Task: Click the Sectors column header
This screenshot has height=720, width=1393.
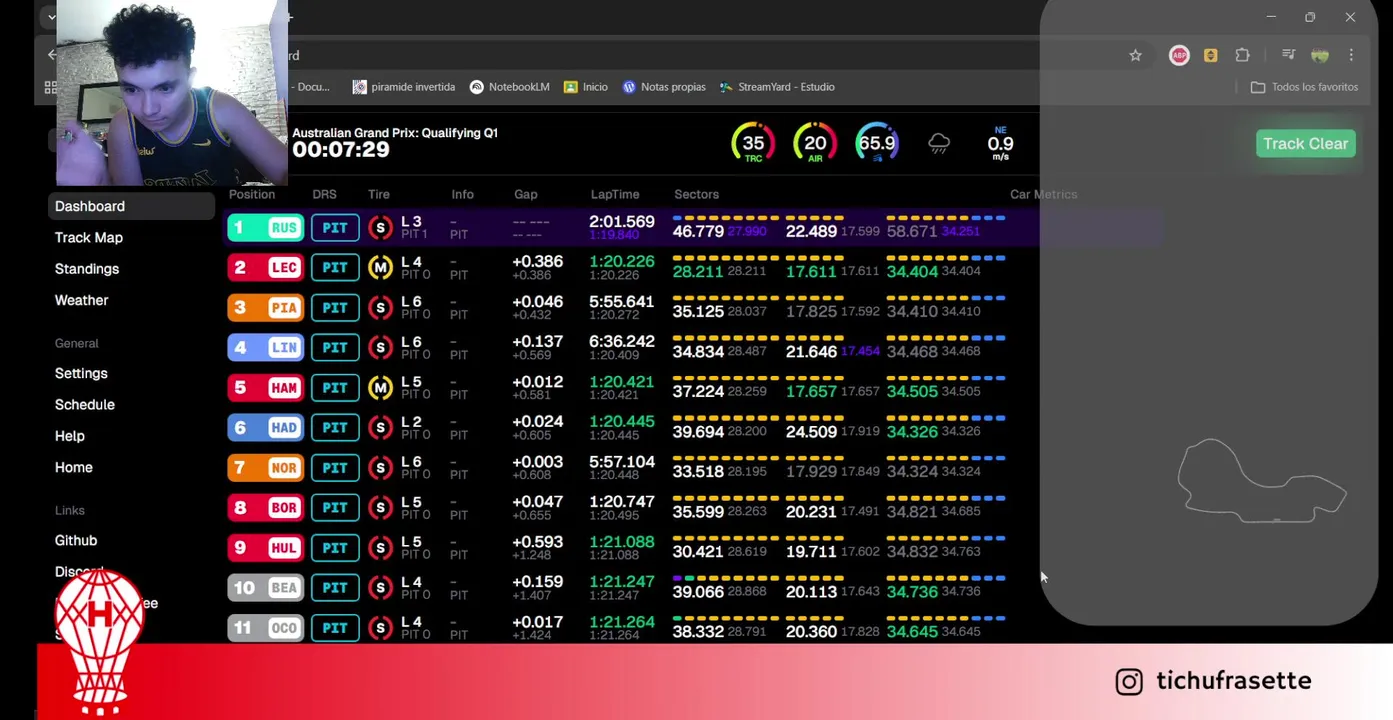Action: click(x=696, y=195)
